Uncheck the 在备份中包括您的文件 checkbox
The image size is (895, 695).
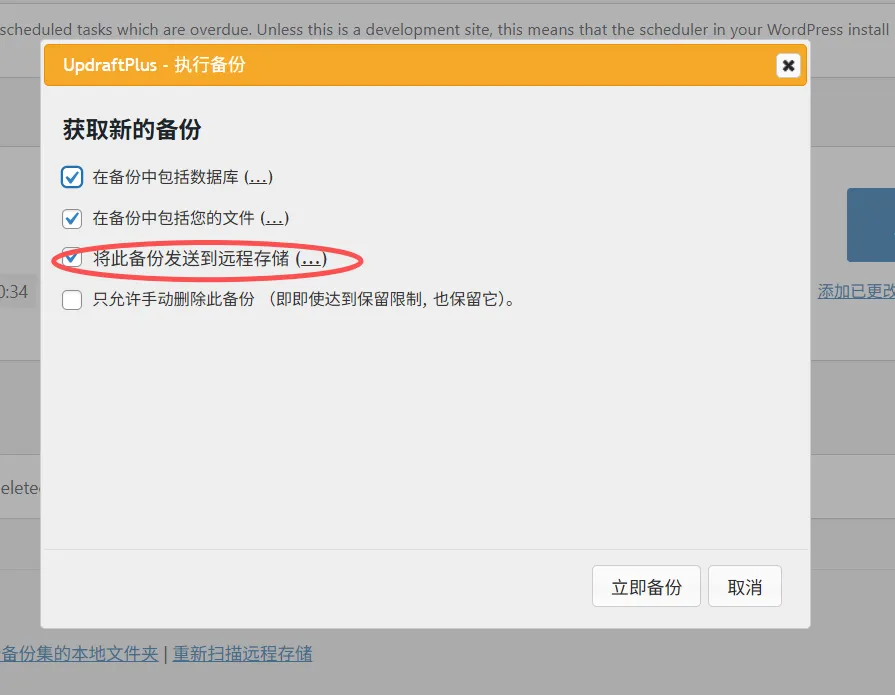pos(72,218)
